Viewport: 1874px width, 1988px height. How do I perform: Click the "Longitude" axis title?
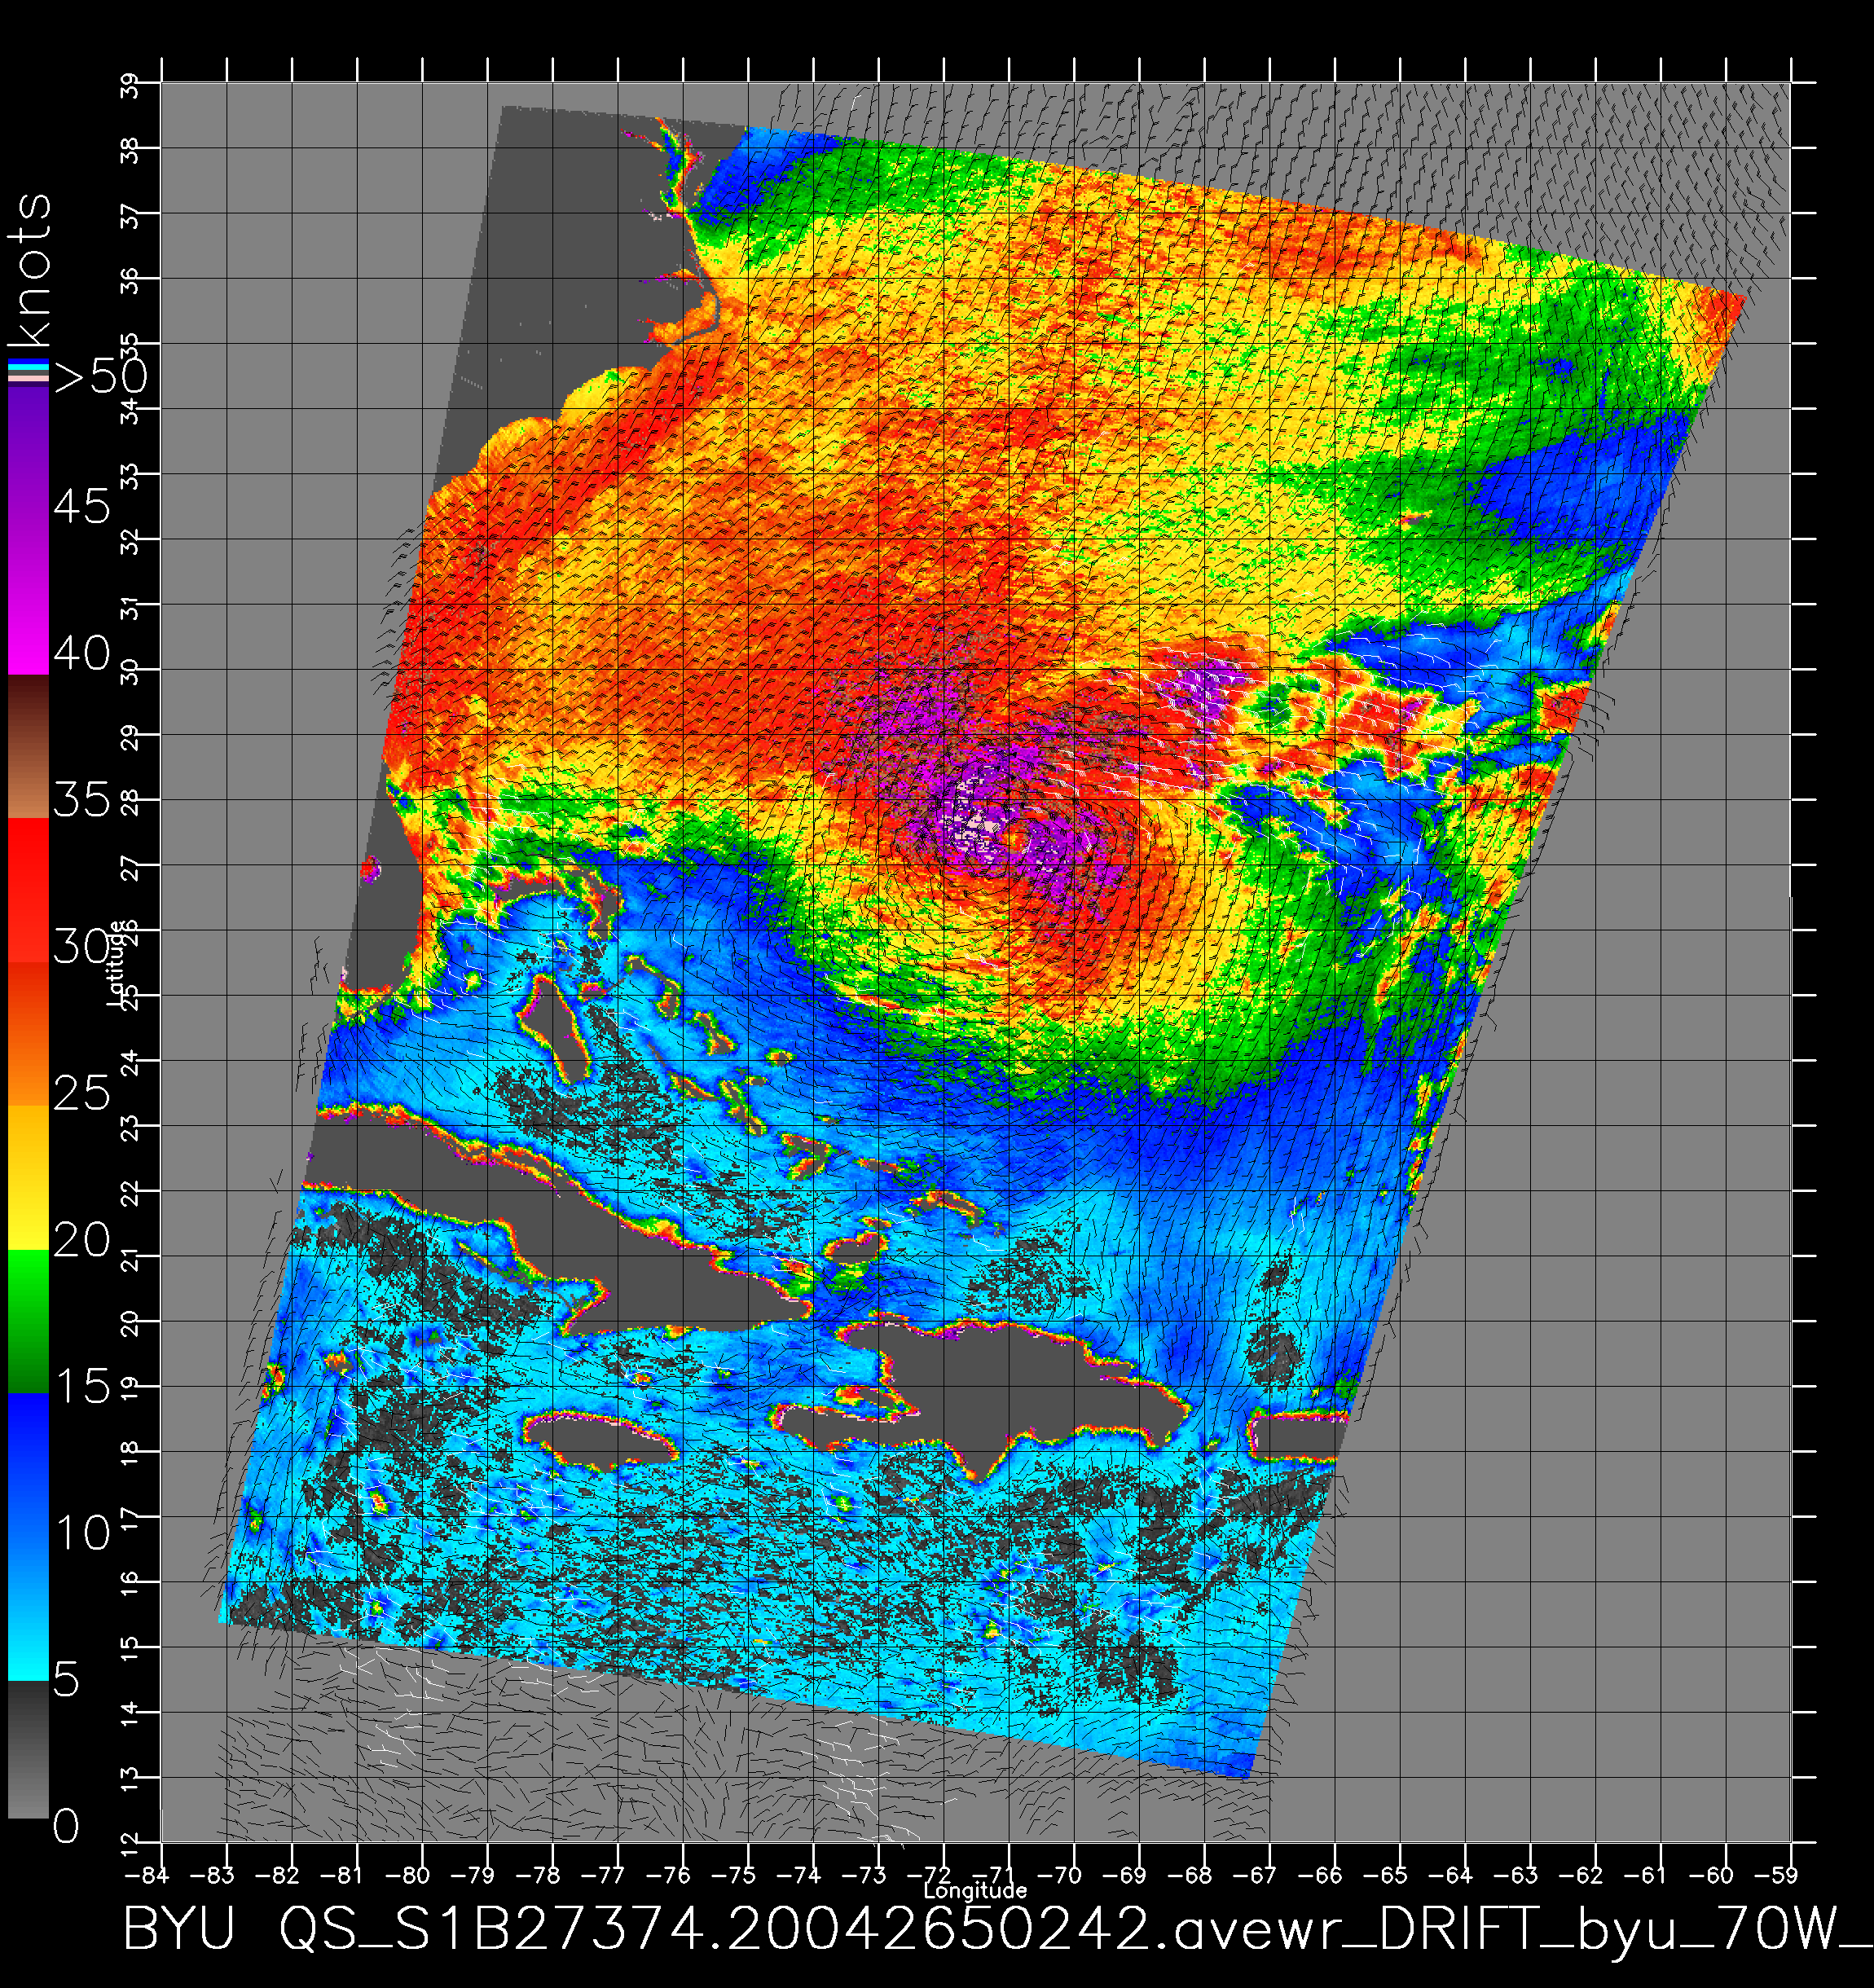tap(975, 1890)
